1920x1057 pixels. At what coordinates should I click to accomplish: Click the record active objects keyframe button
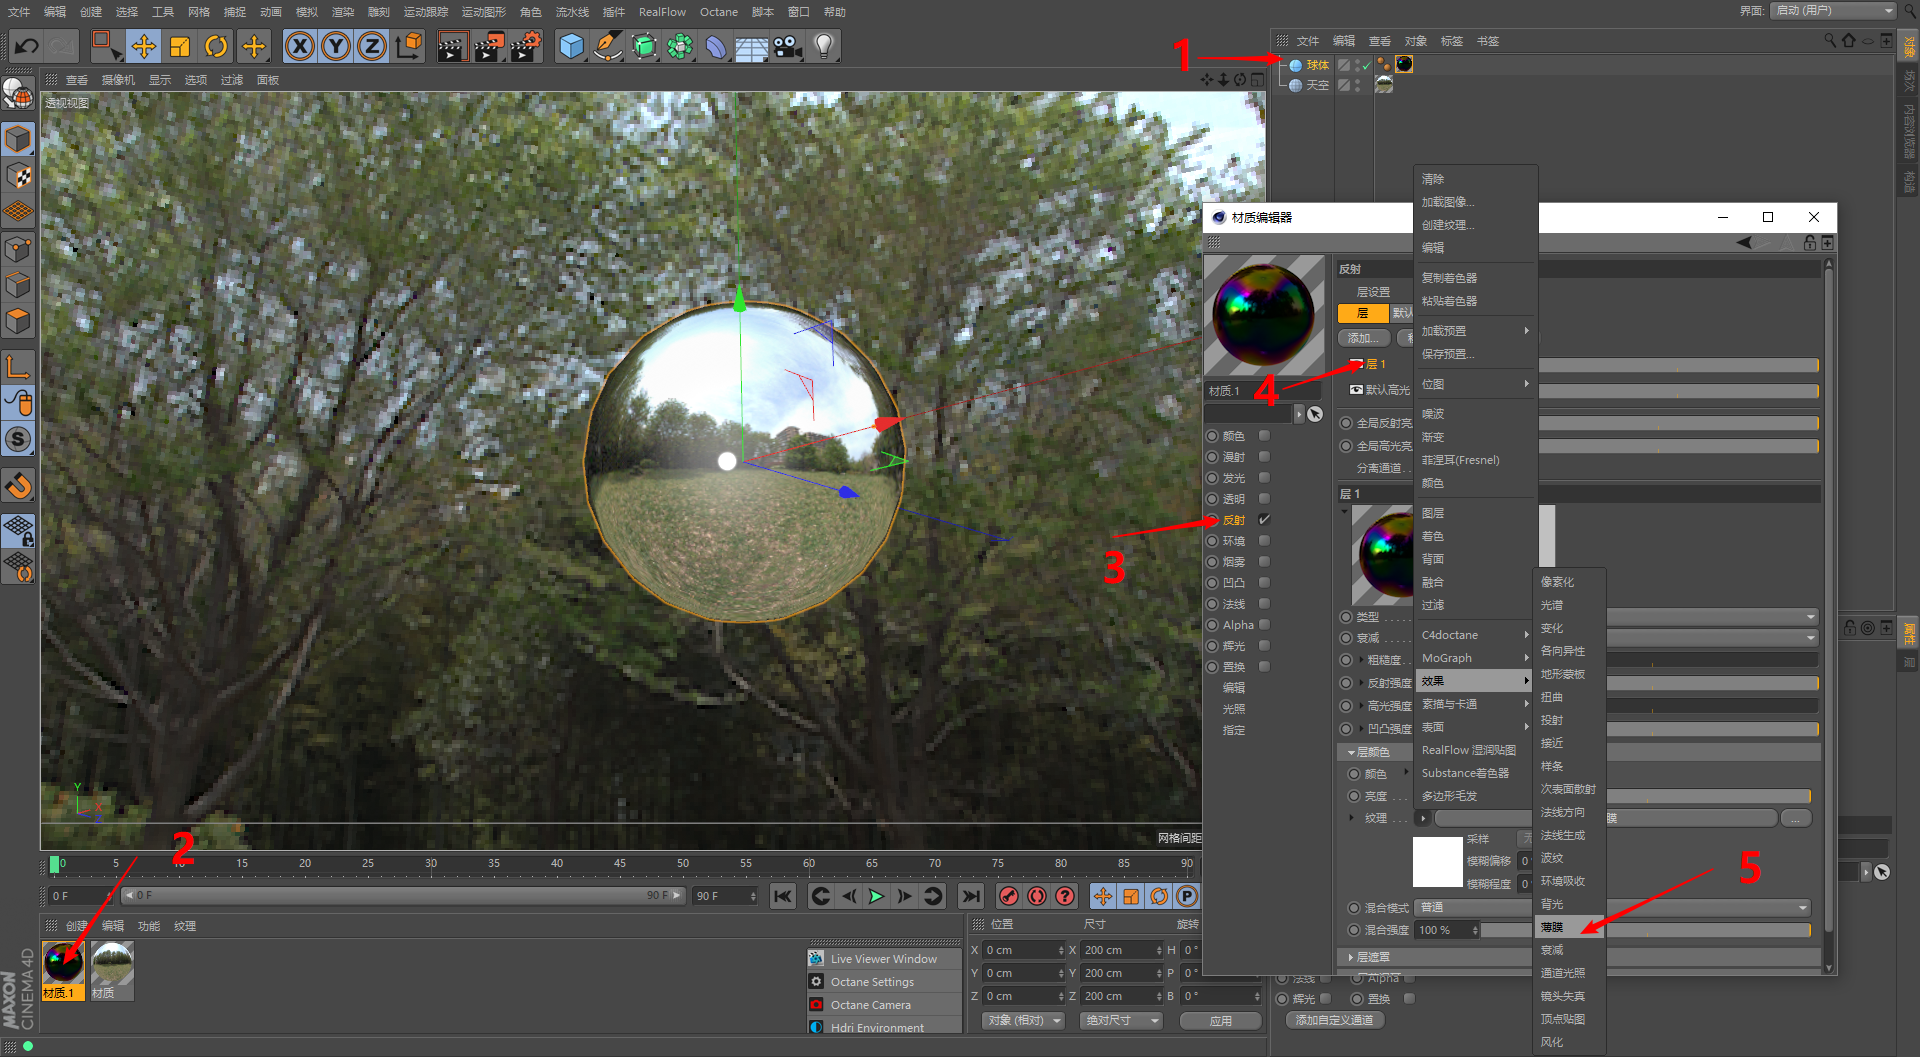coord(1009,896)
